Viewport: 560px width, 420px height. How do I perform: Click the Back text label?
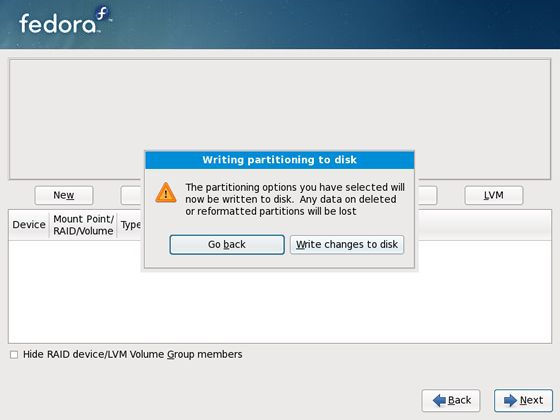(x=460, y=400)
